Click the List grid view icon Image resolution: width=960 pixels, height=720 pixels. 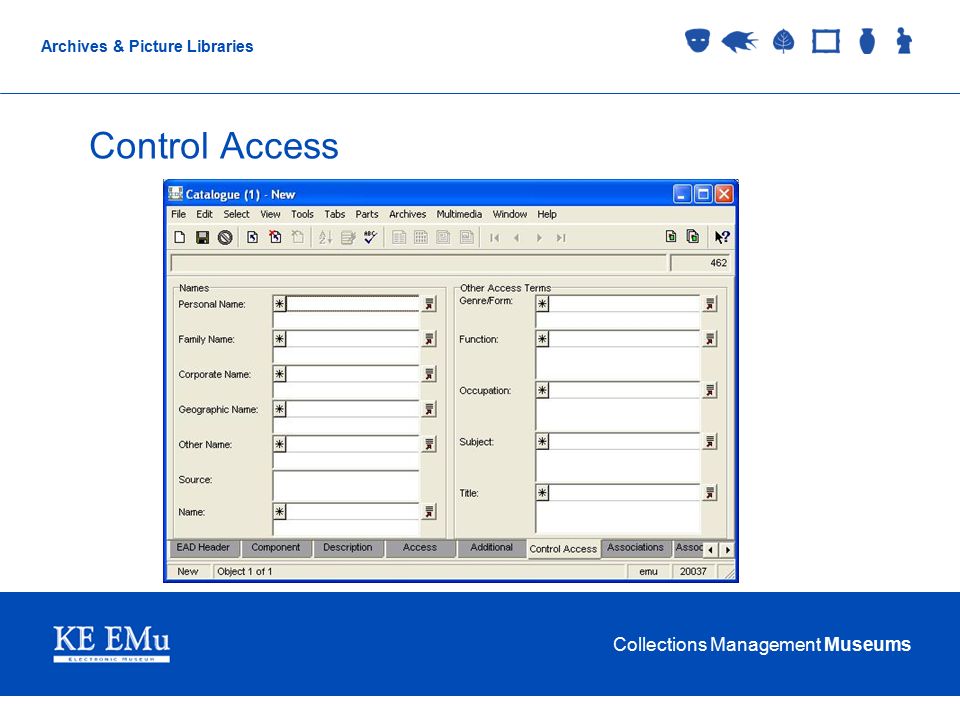pyautogui.click(x=421, y=238)
